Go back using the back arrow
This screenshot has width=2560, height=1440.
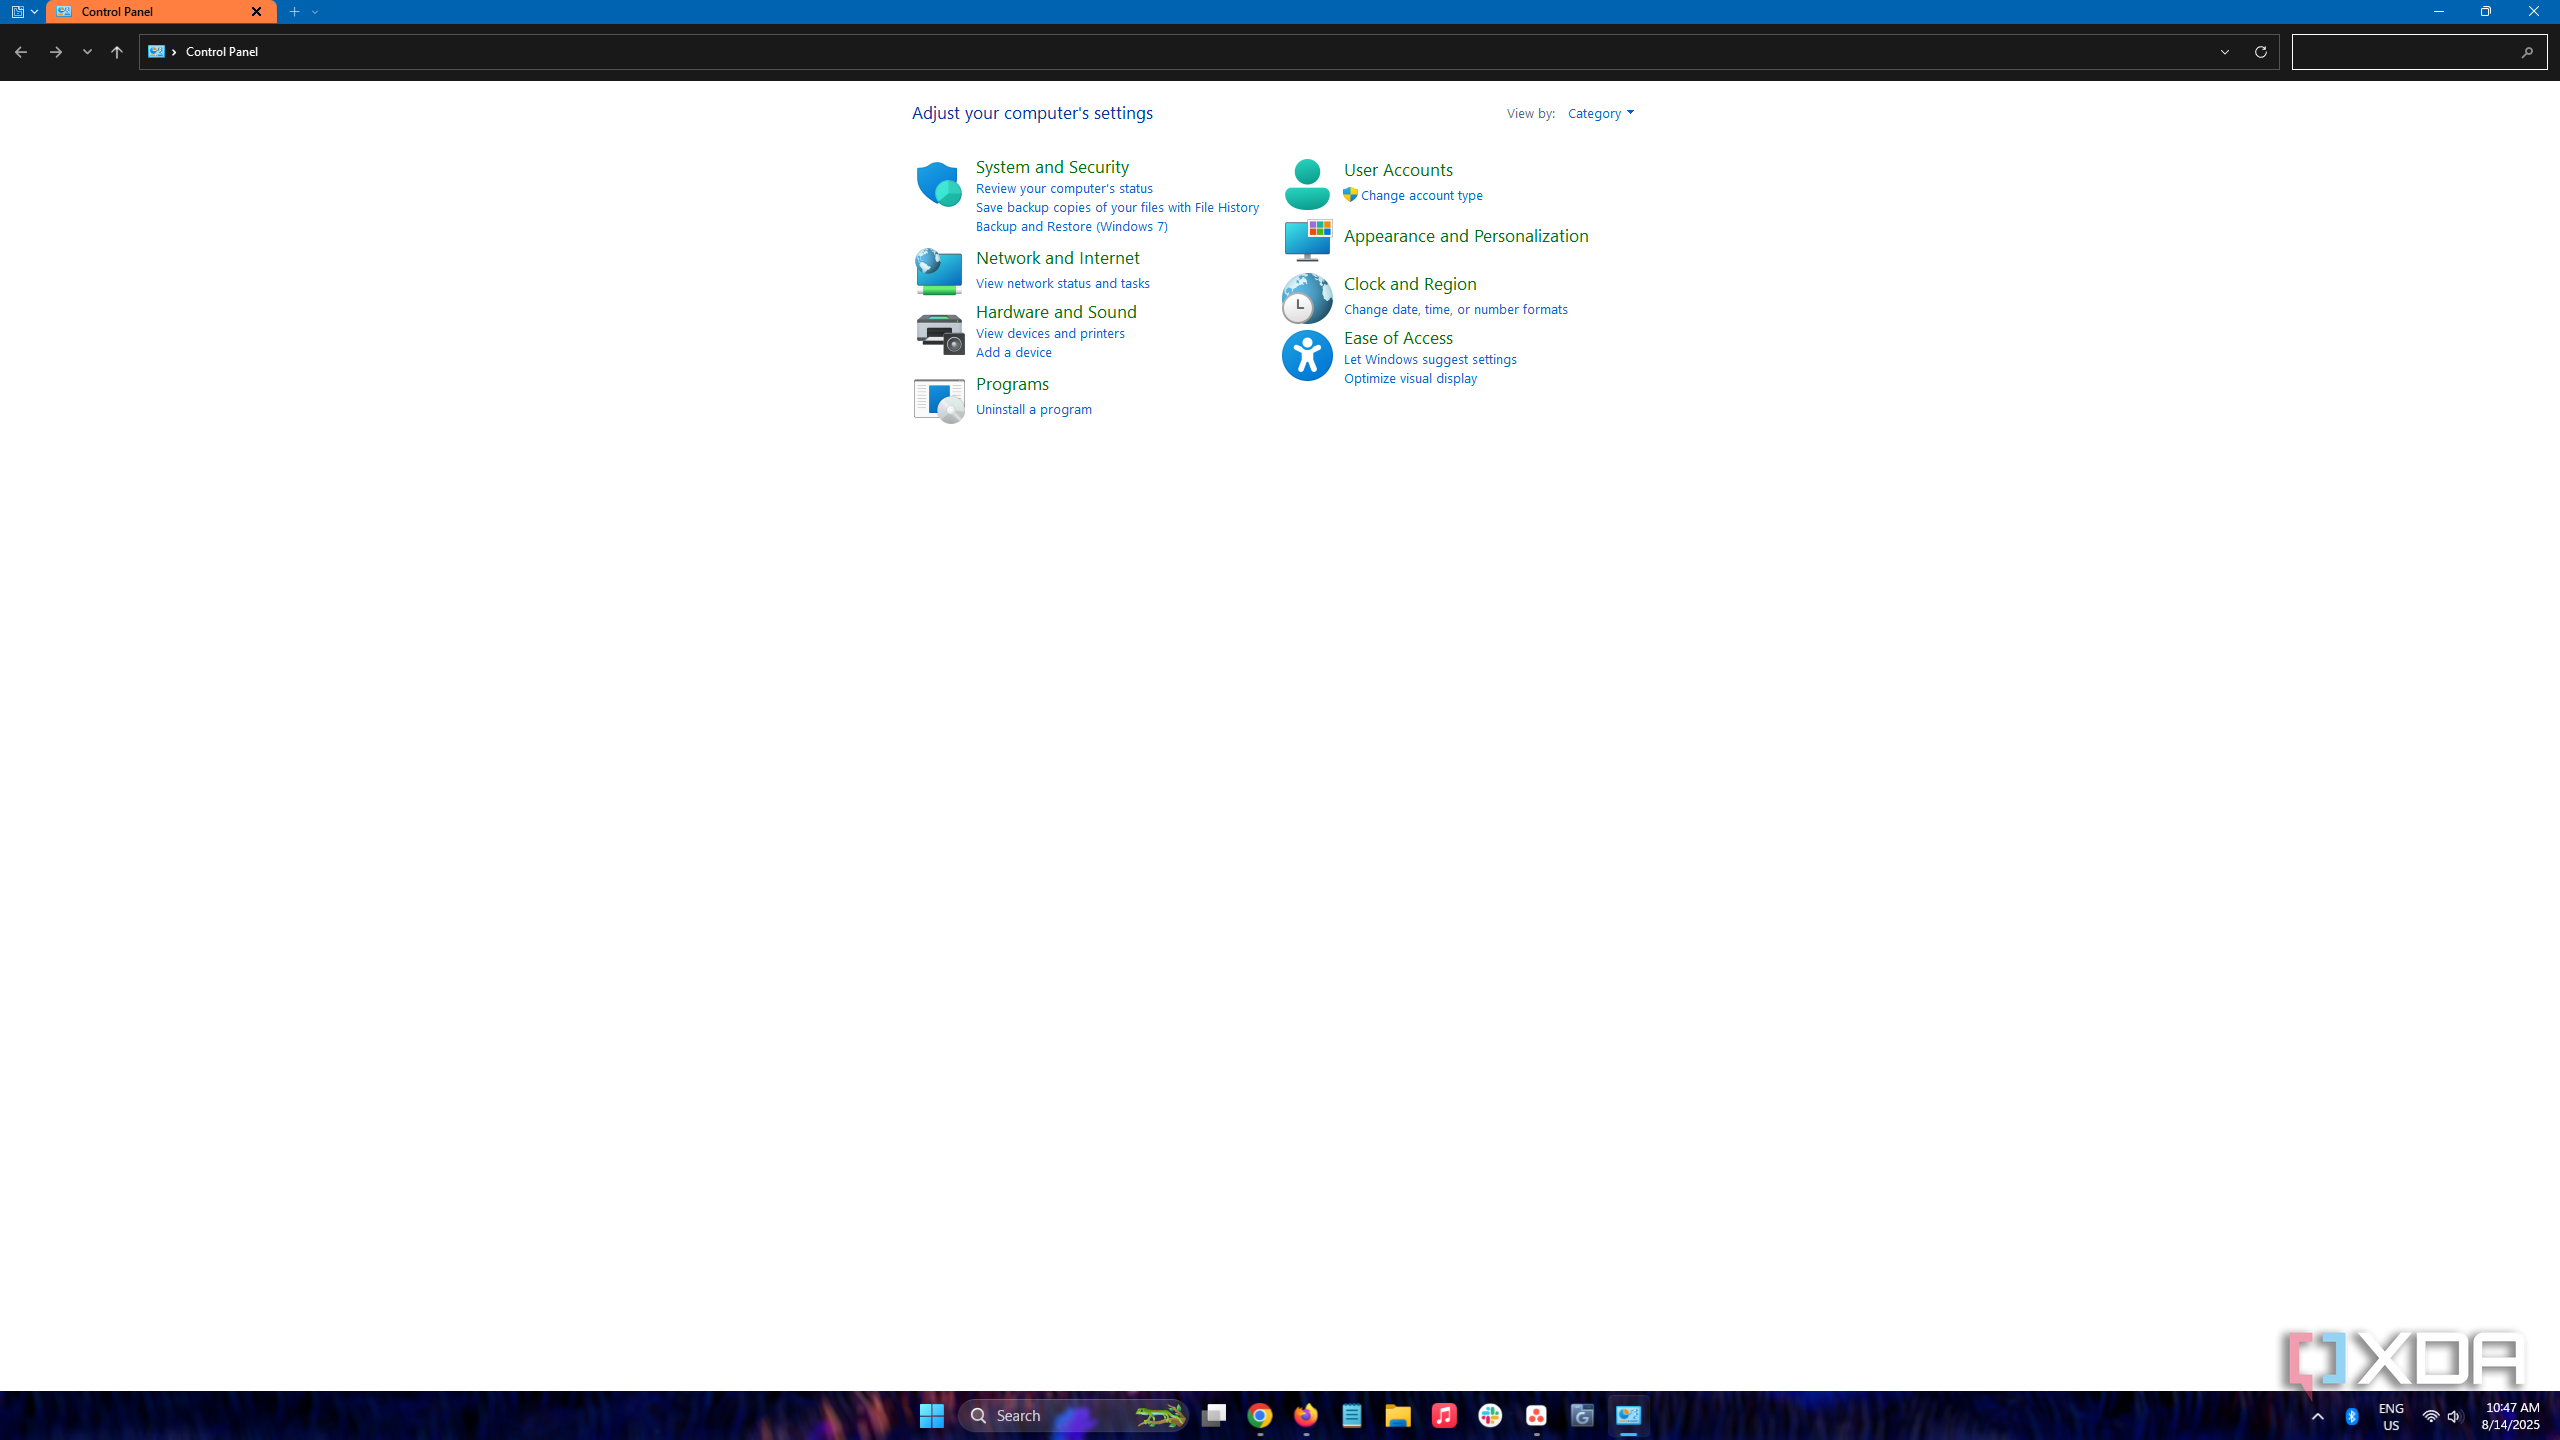pos(20,52)
